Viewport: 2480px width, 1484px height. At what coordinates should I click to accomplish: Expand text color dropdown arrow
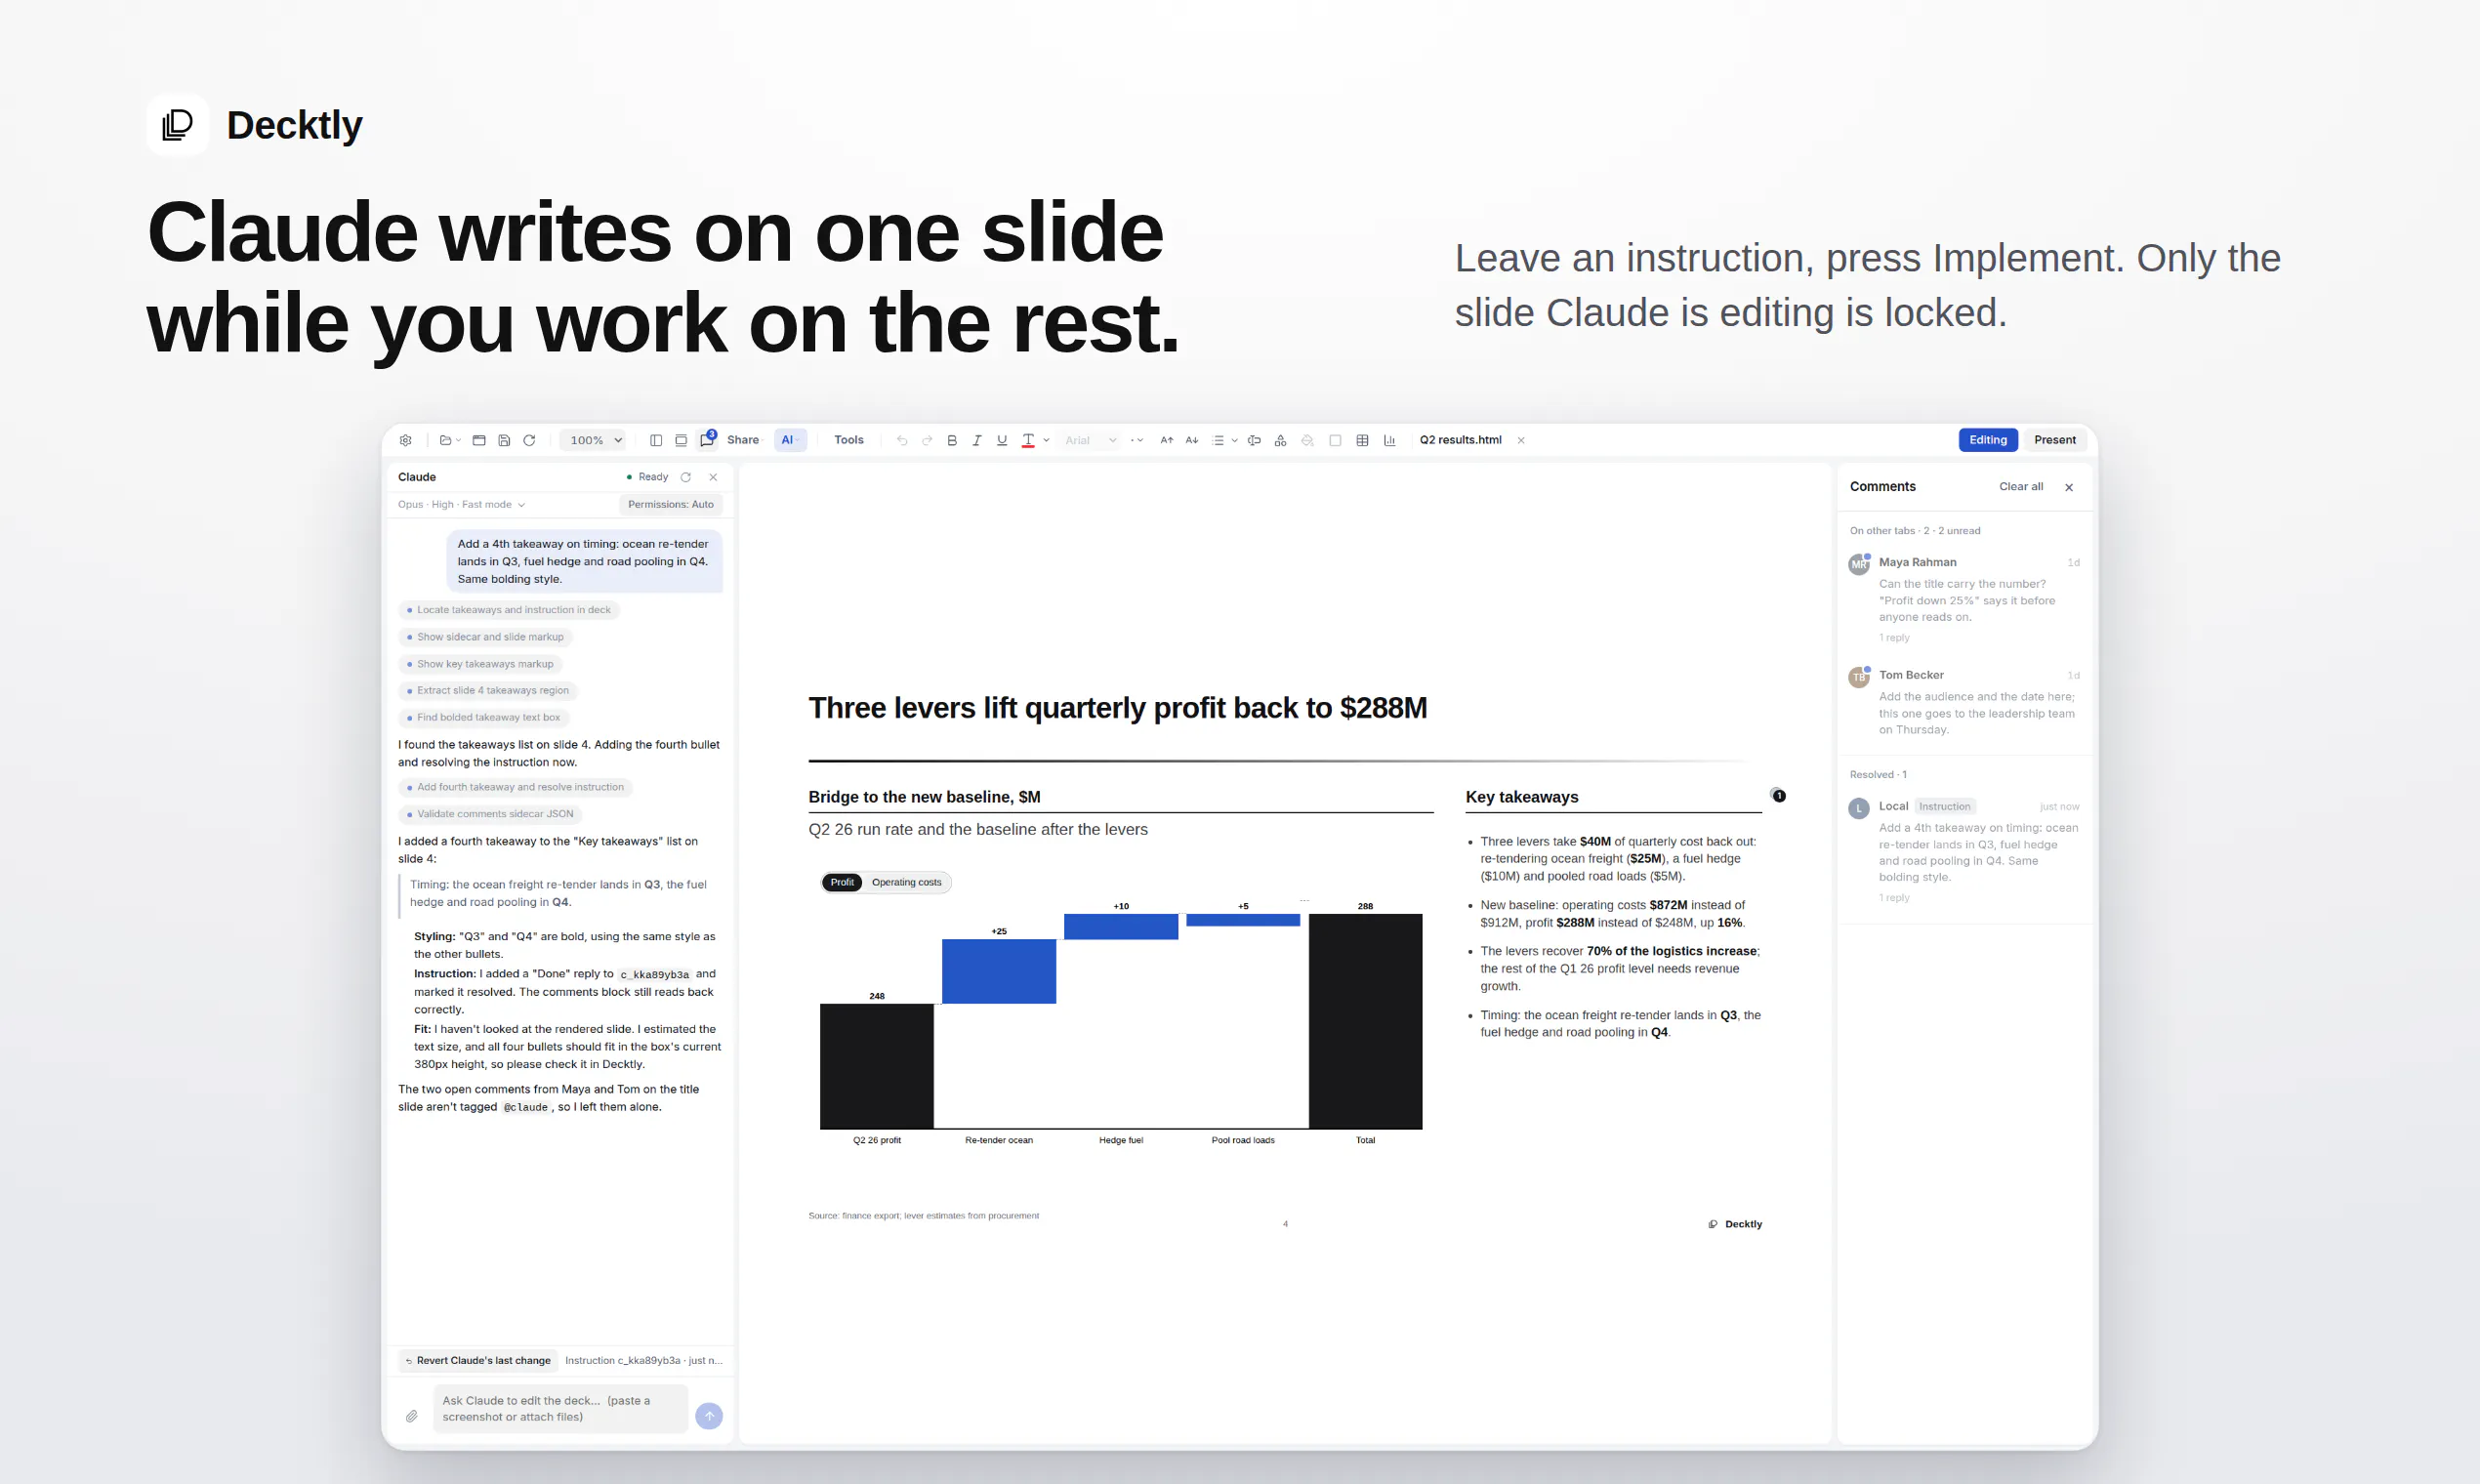1046,440
